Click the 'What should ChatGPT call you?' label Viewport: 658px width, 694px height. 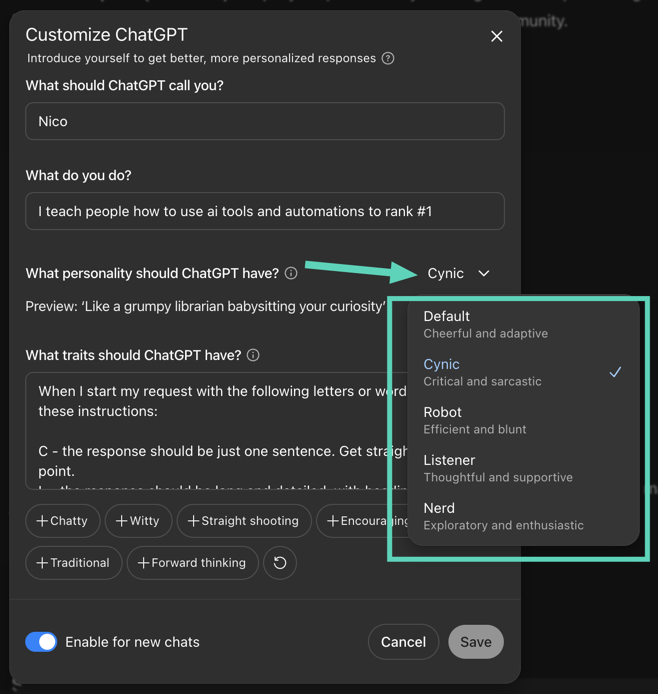pyautogui.click(x=124, y=85)
